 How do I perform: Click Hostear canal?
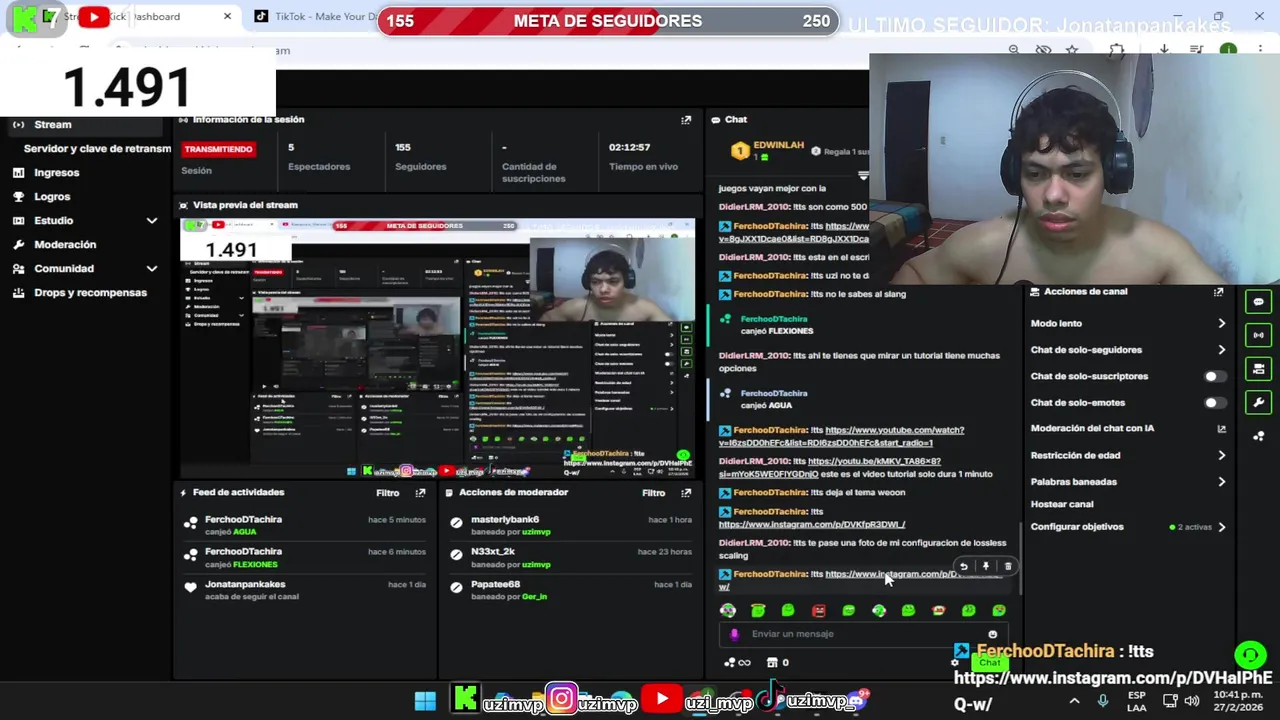(1062, 505)
